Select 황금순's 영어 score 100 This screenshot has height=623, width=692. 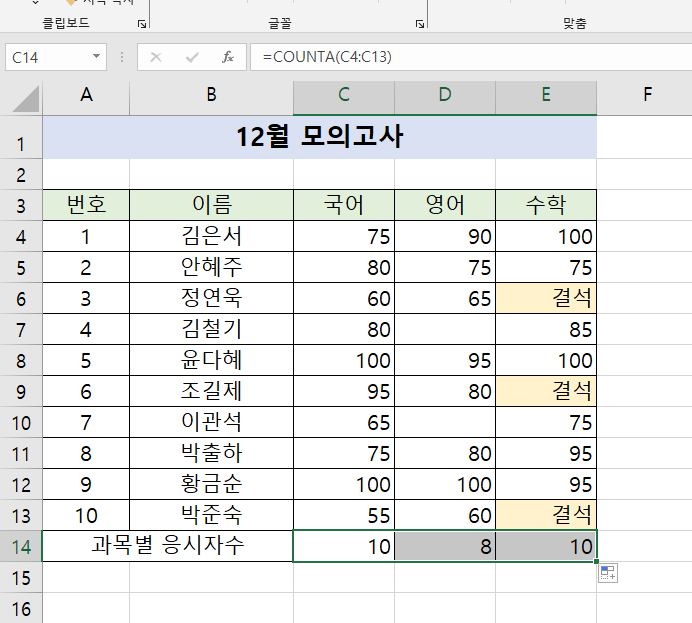tap(445, 484)
